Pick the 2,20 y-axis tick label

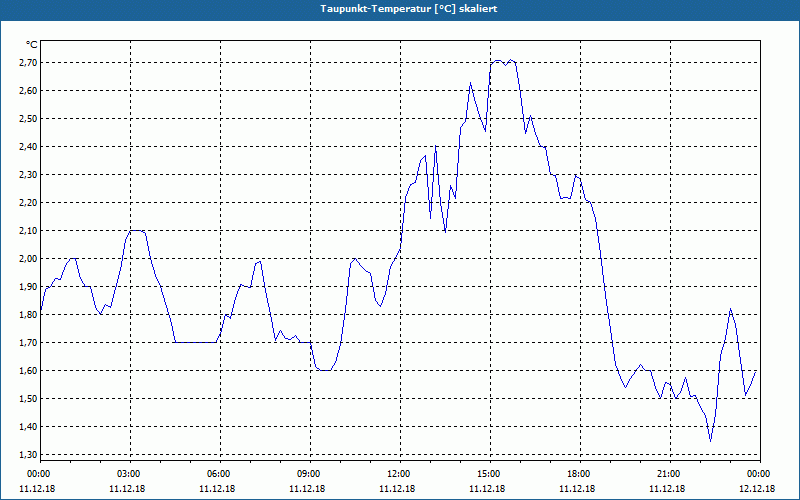[28, 203]
